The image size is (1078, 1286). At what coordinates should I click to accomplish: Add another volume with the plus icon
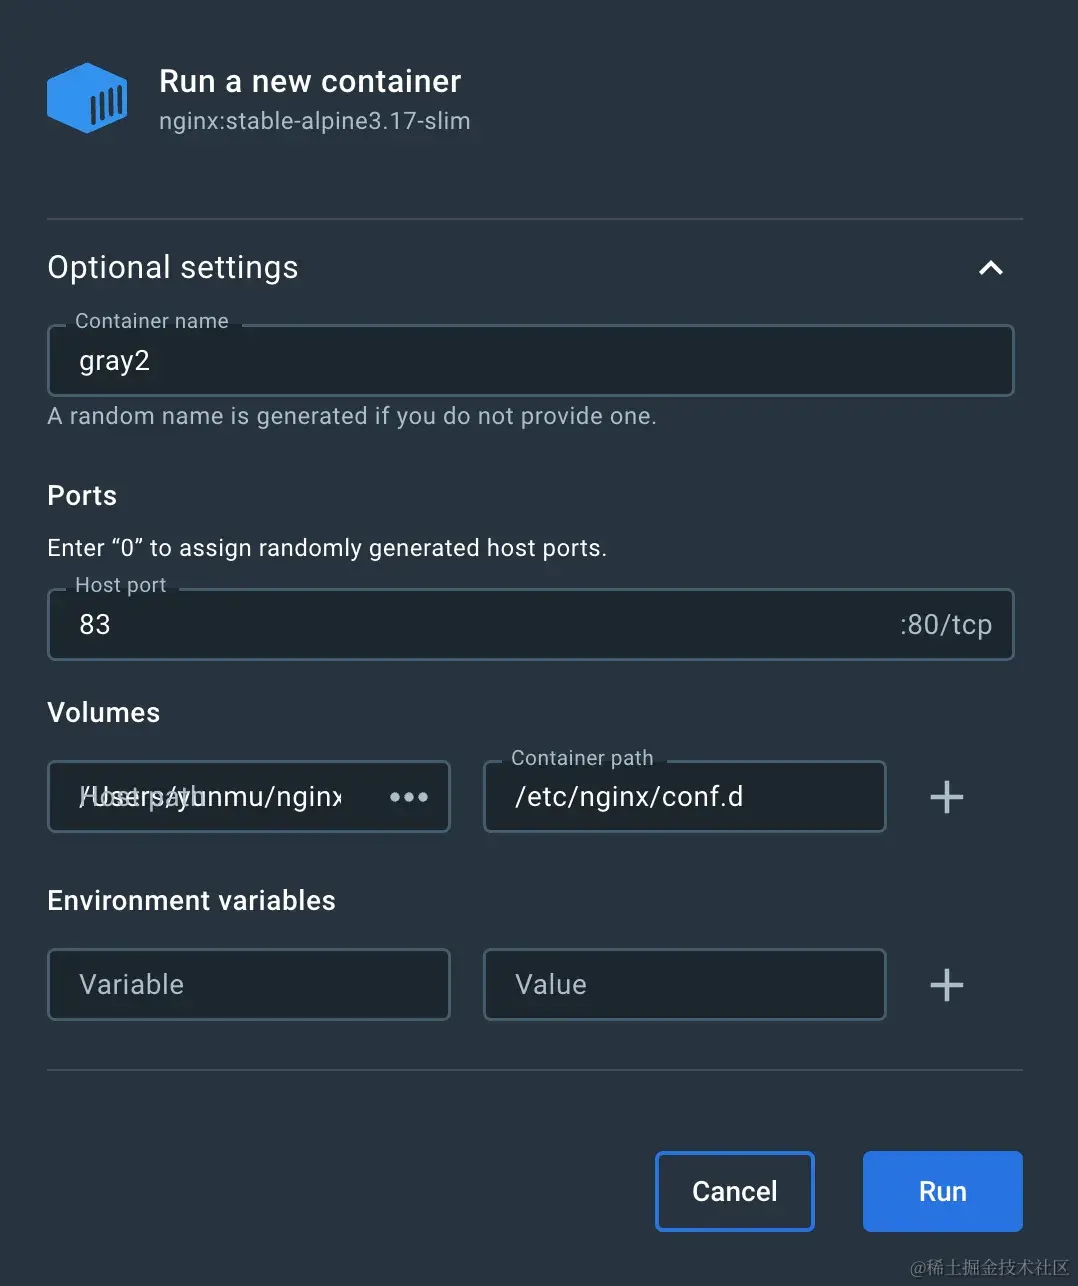click(946, 797)
